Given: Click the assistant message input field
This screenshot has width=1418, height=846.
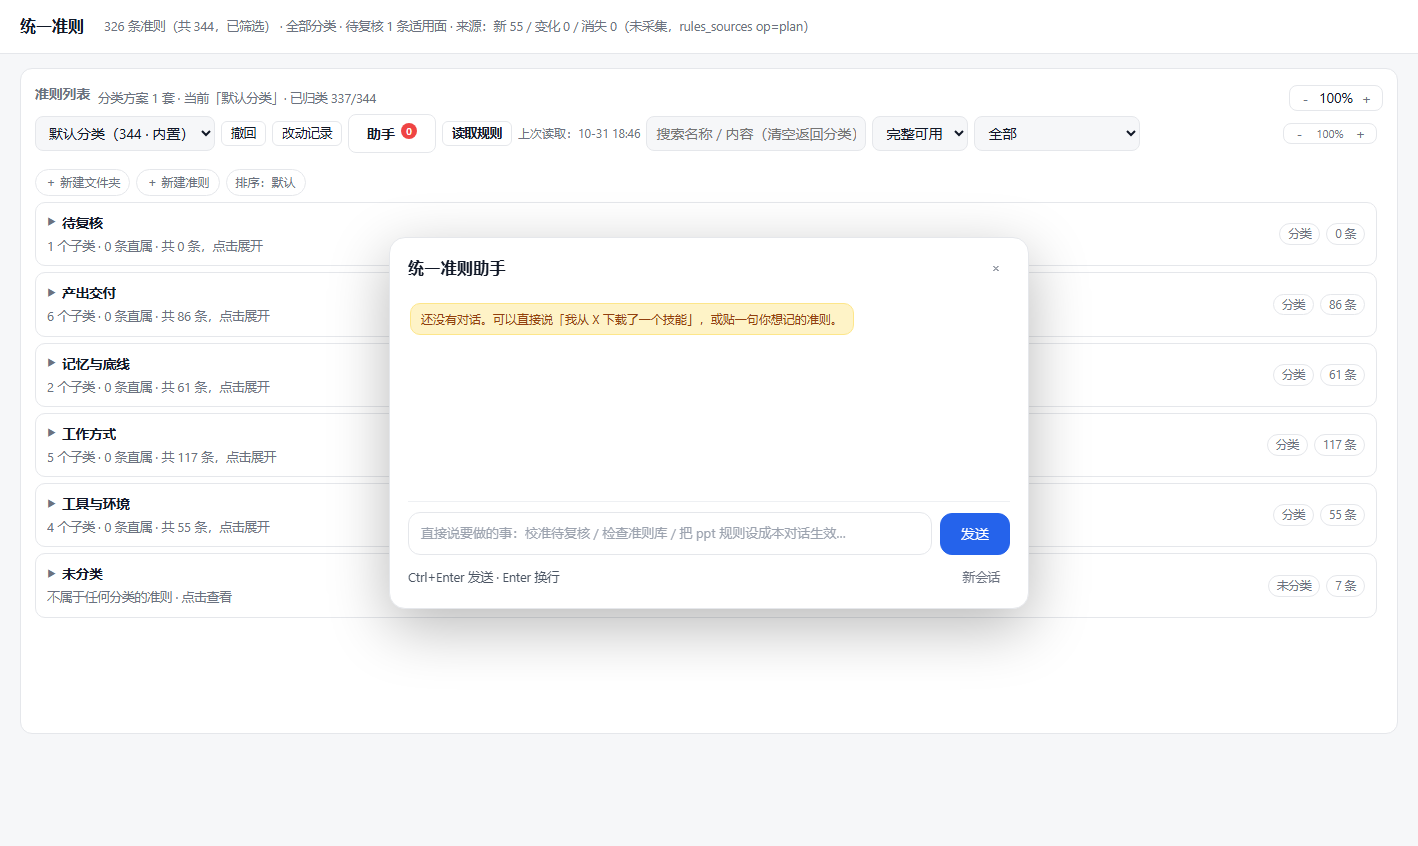Looking at the screenshot, I should (670, 533).
